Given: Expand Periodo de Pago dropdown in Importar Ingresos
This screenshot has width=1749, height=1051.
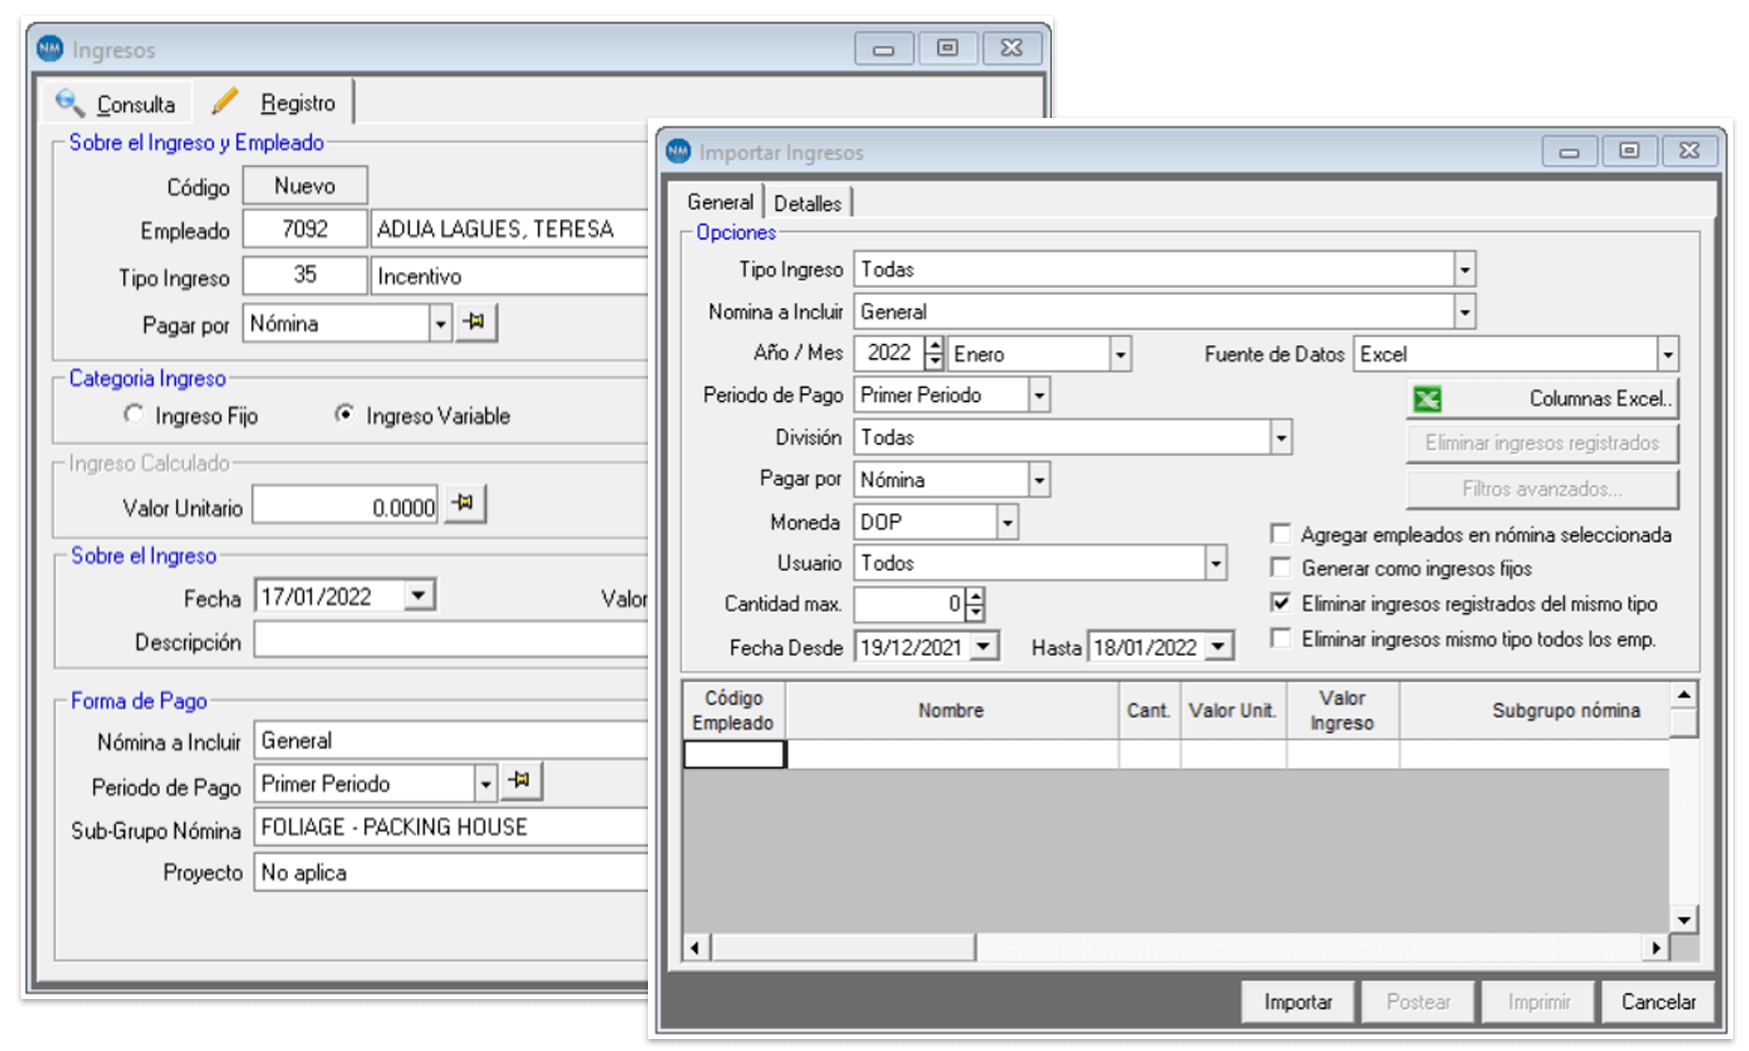Looking at the screenshot, I should 1039,395.
